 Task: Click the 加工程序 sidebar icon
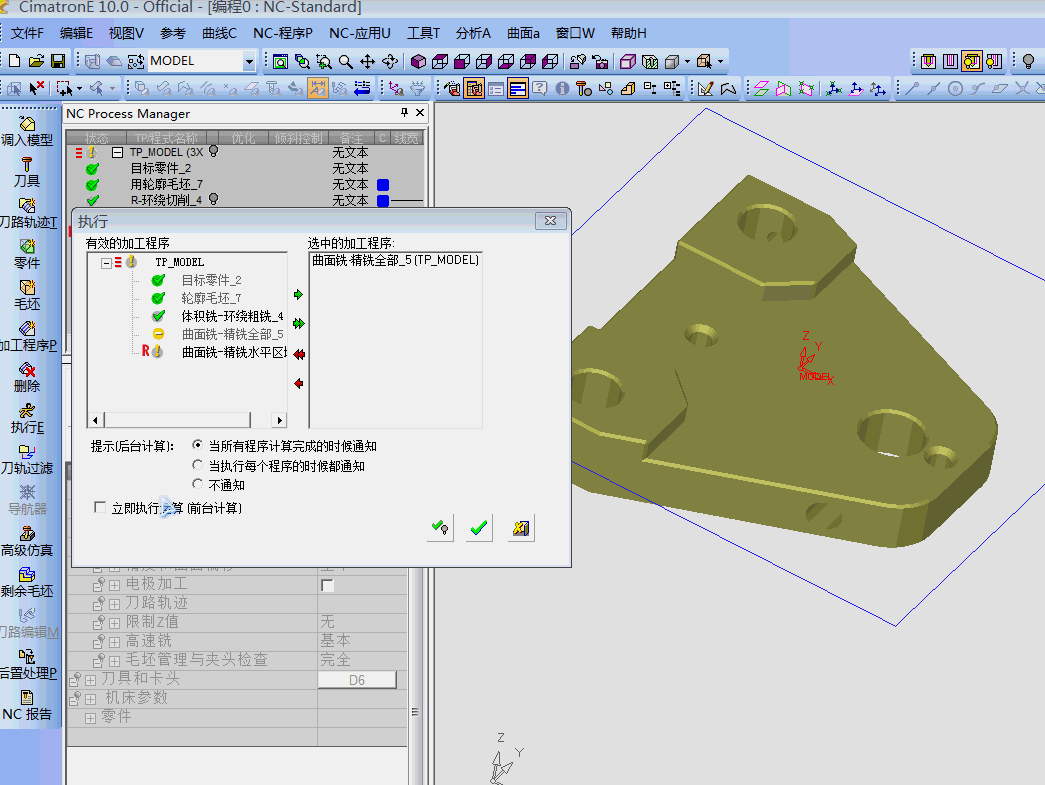(28, 337)
